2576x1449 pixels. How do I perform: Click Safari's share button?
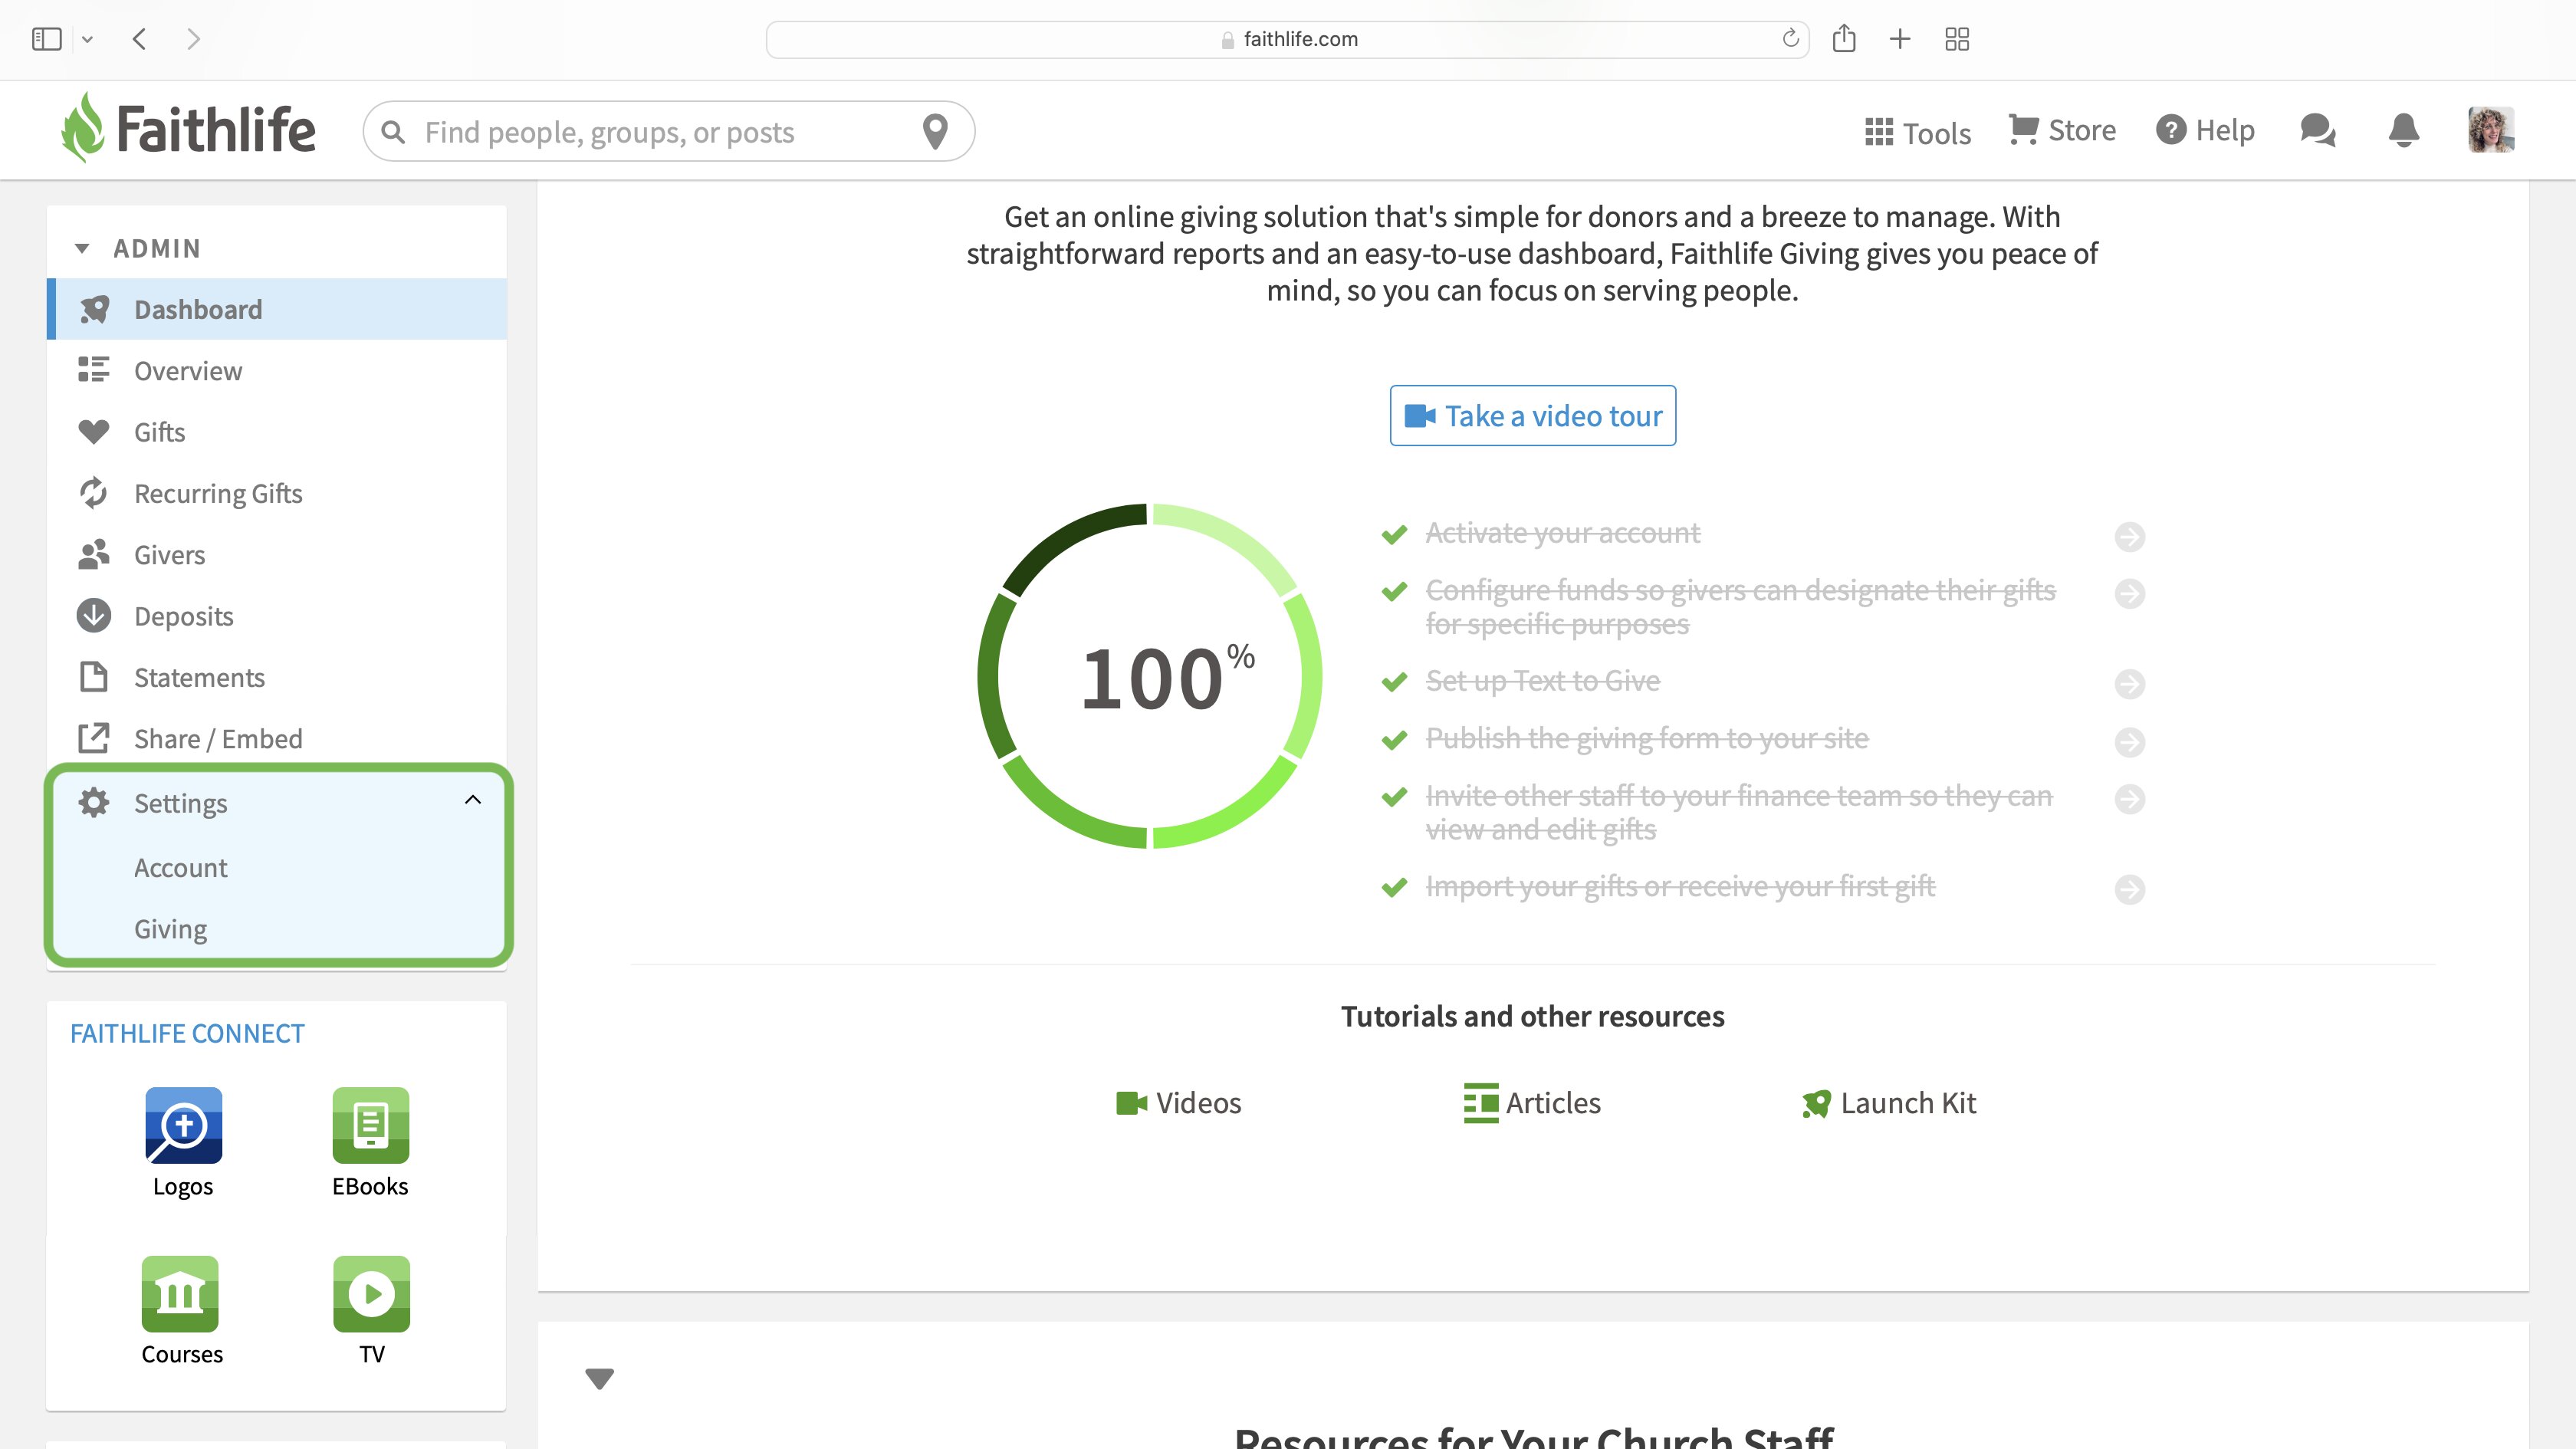(1844, 39)
